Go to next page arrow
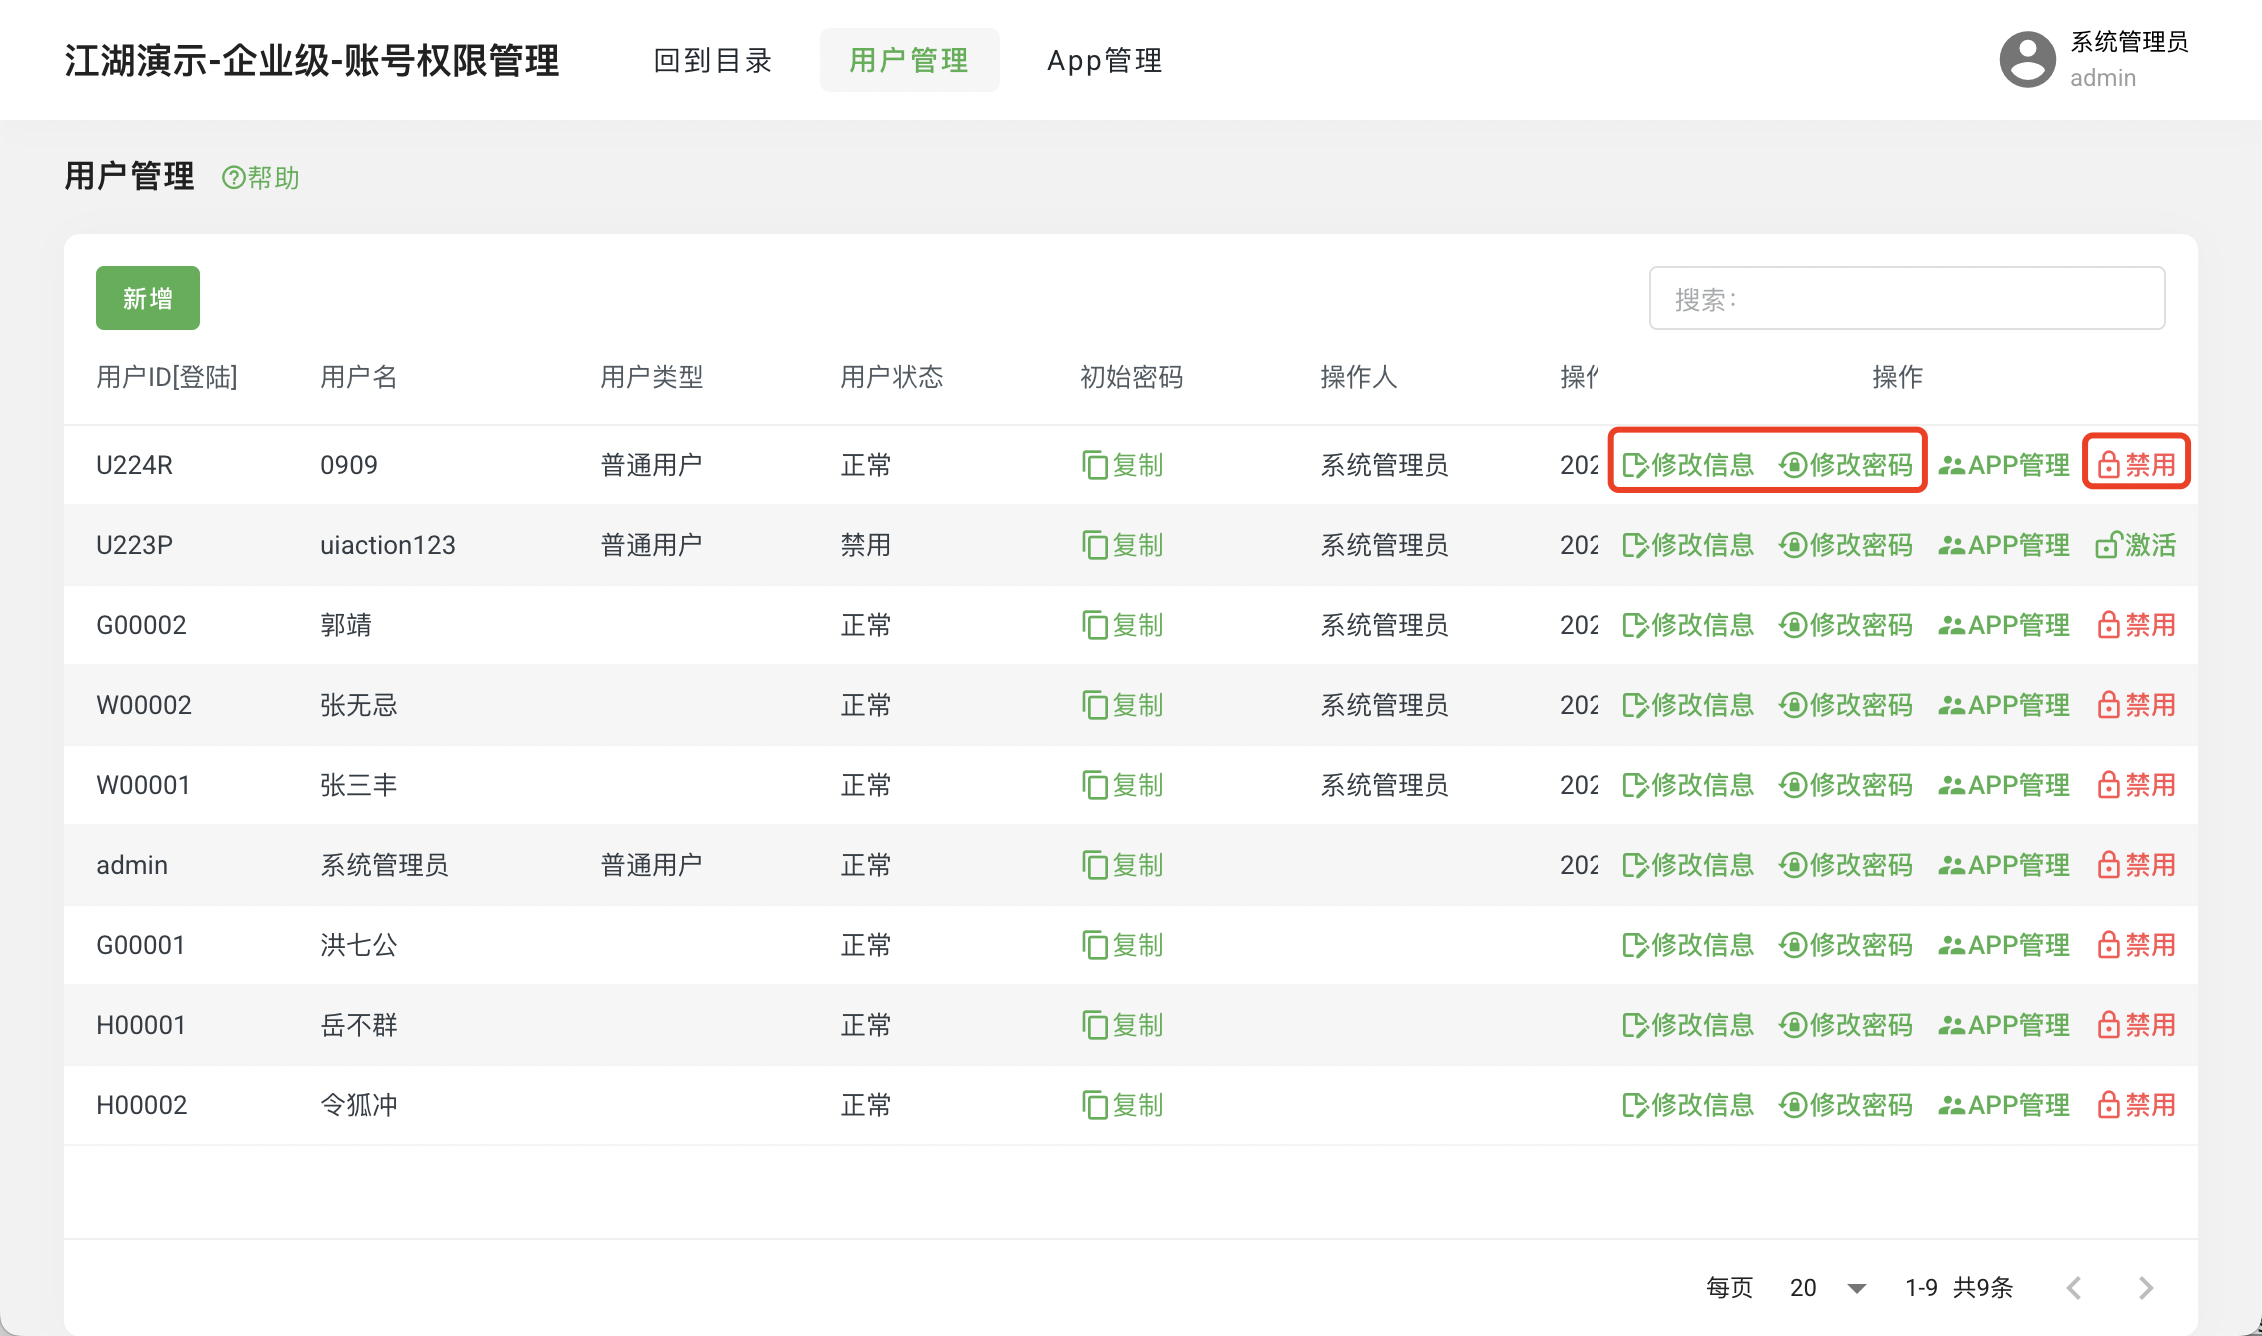The width and height of the screenshot is (2262, 1336). (2145, 1288)
